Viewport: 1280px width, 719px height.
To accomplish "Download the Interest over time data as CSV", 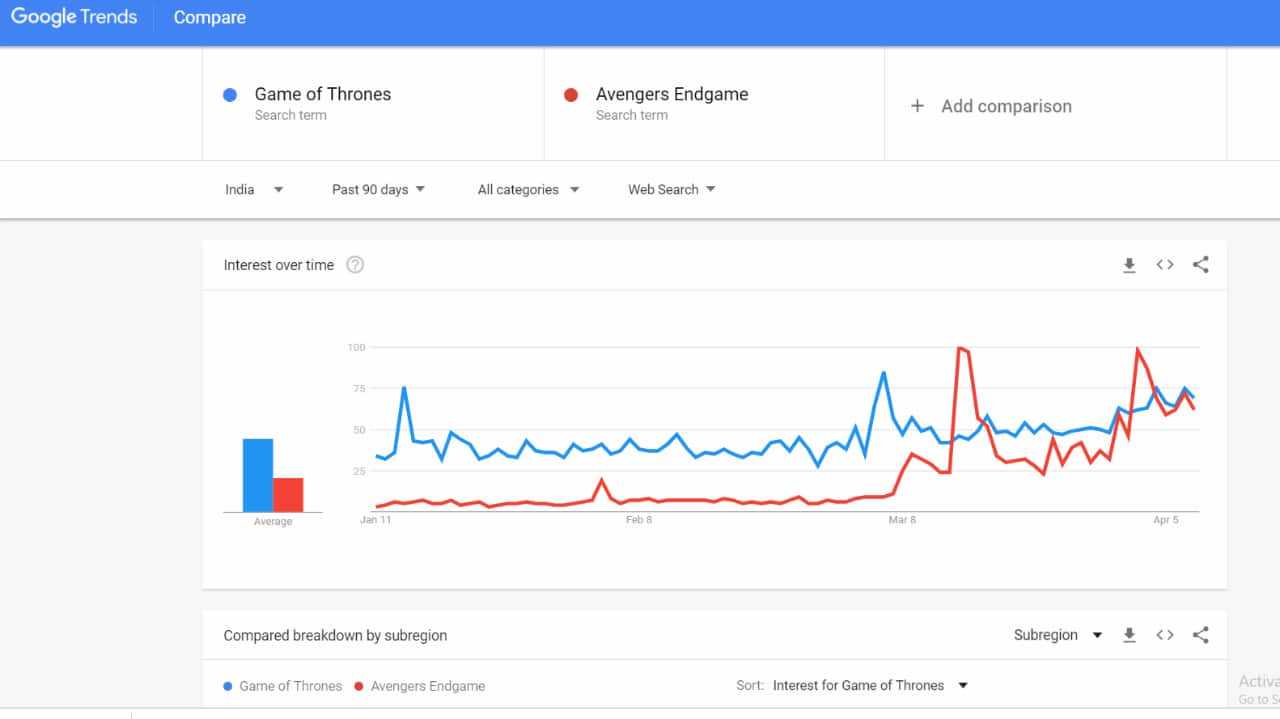I will tap(1129, 265).
